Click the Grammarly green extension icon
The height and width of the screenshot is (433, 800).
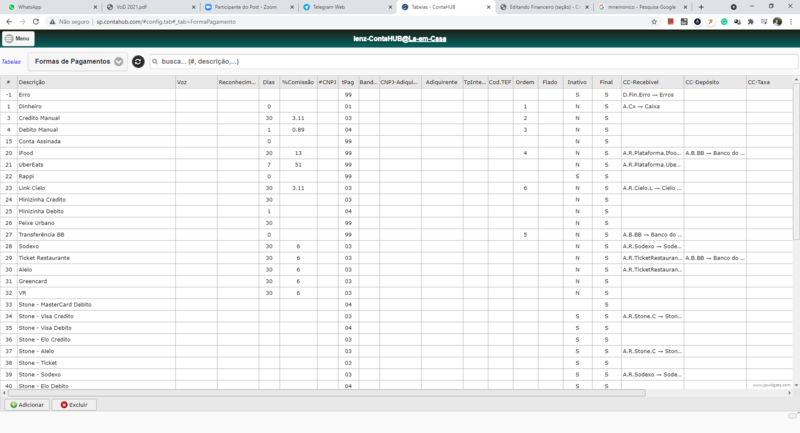click(724, 22)
